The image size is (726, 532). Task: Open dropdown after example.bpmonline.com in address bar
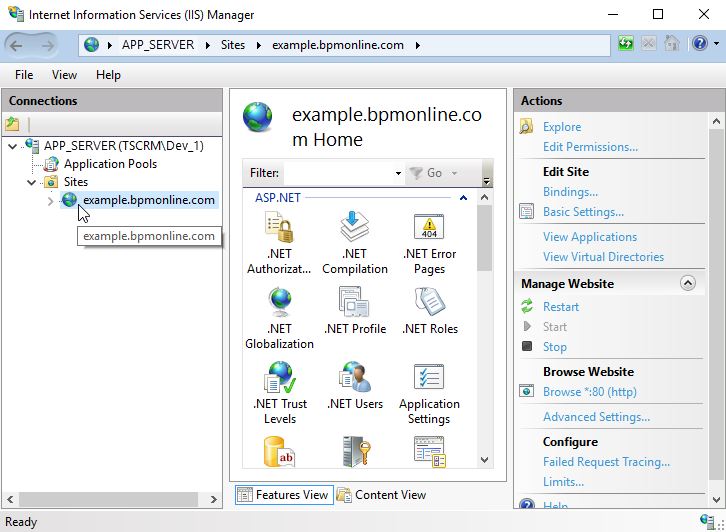tap(418, 45)
